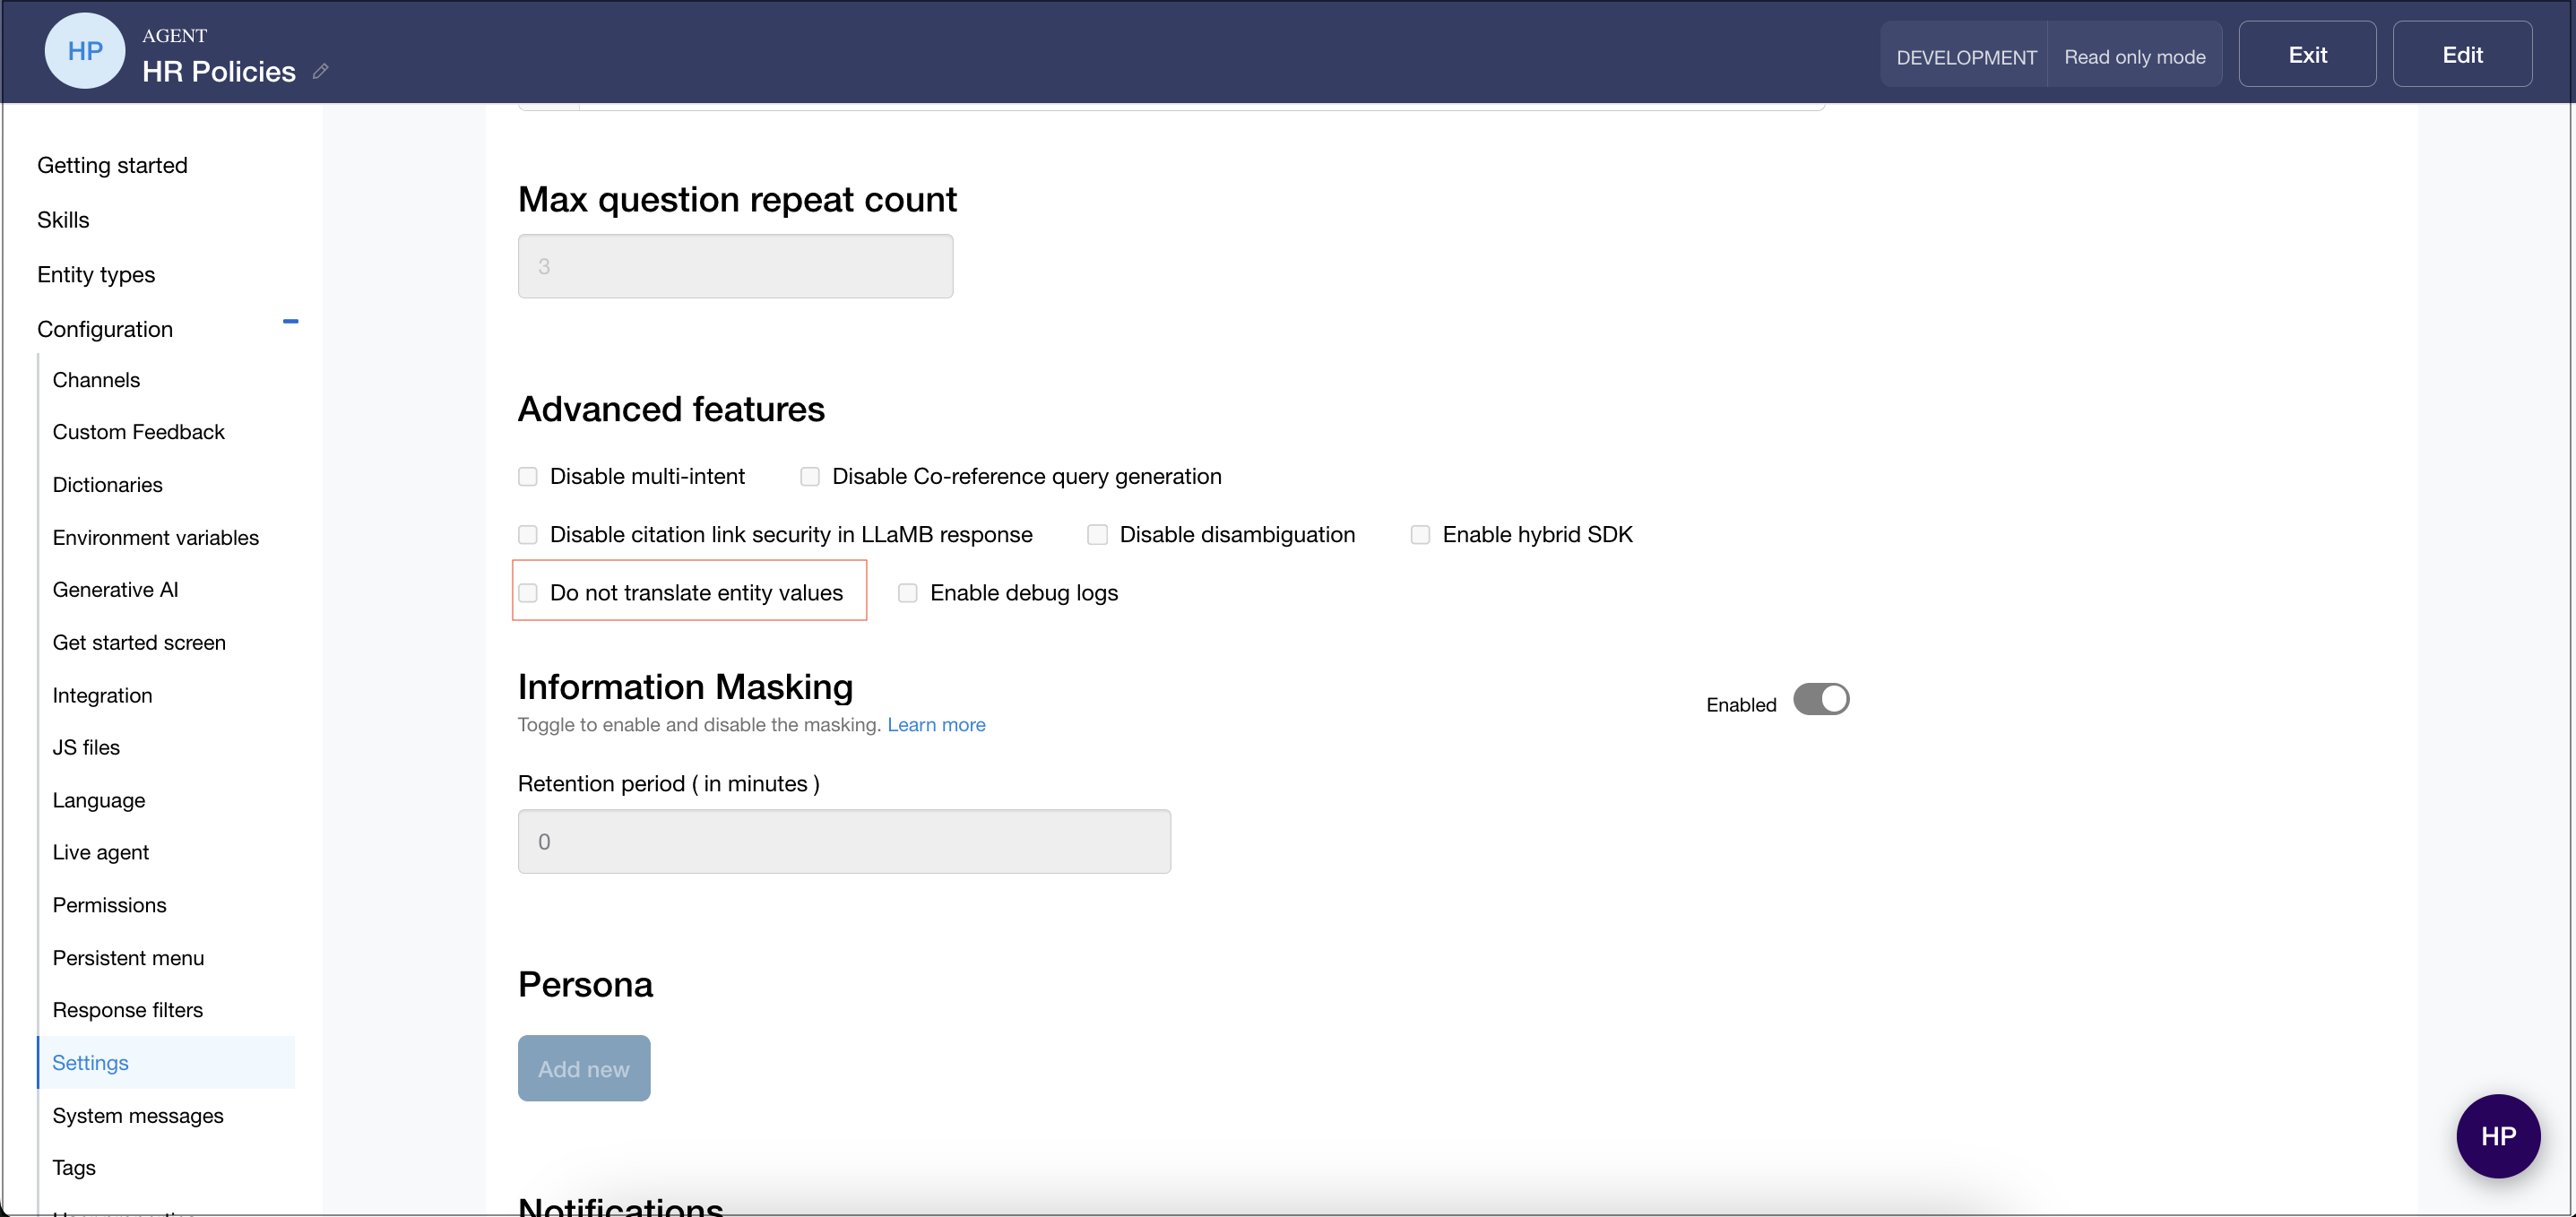The height and width of the screenshot is (1217, 2576).
Task: Open the Skills section
Action: 63,220
